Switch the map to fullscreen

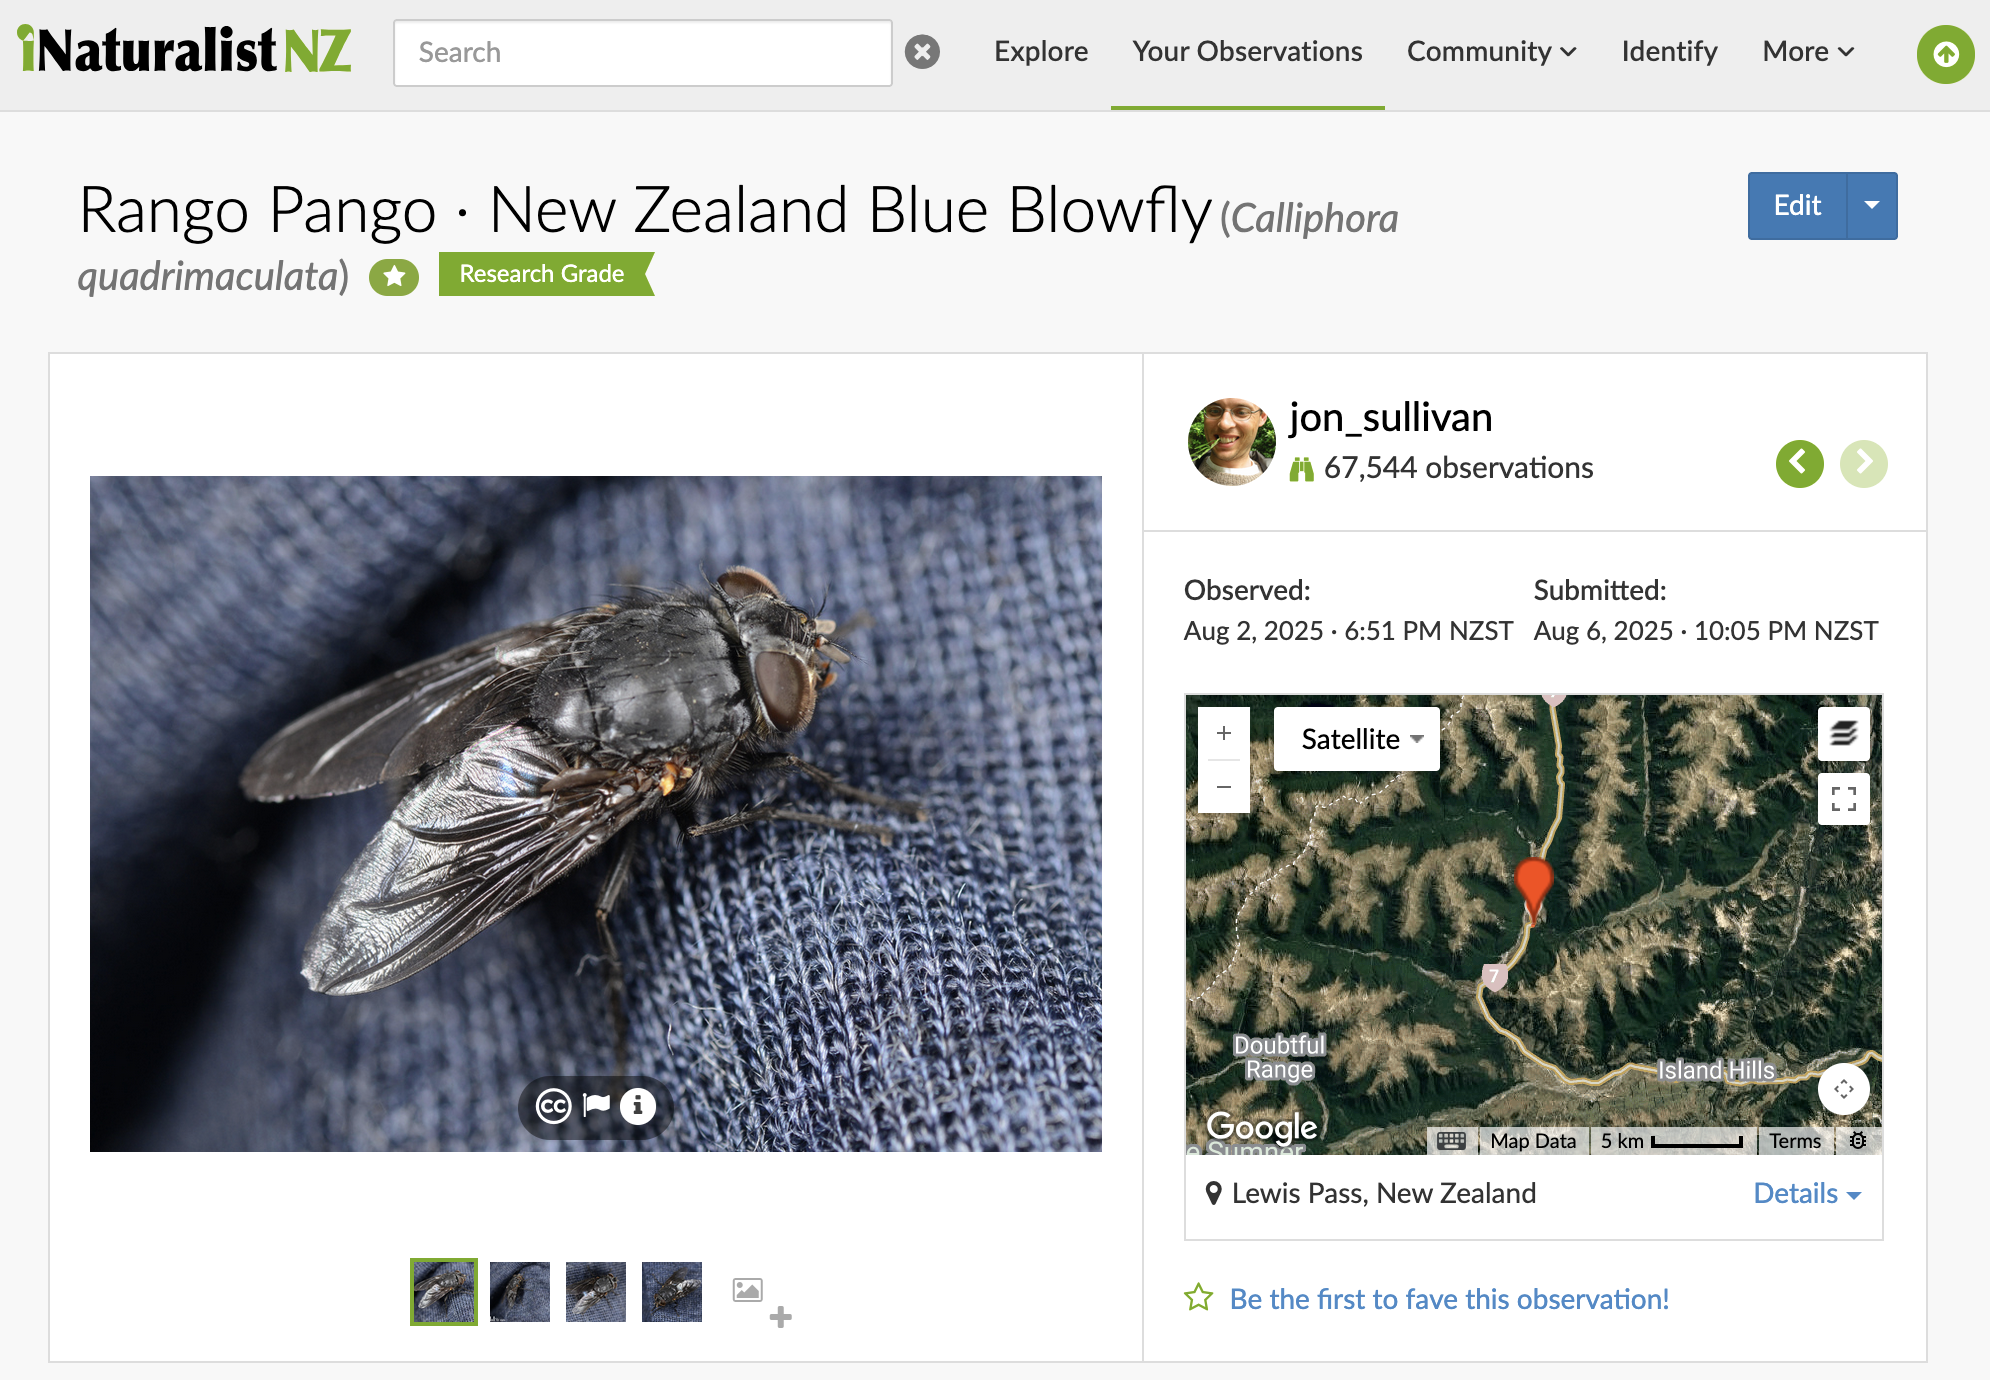coord(1844,799)
